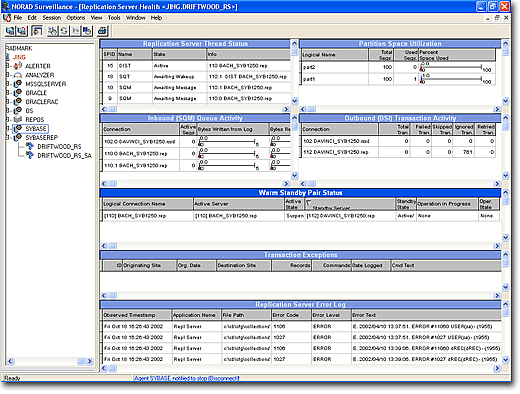Click the ANALYZER gauge icon

click(x=18, y=75)
